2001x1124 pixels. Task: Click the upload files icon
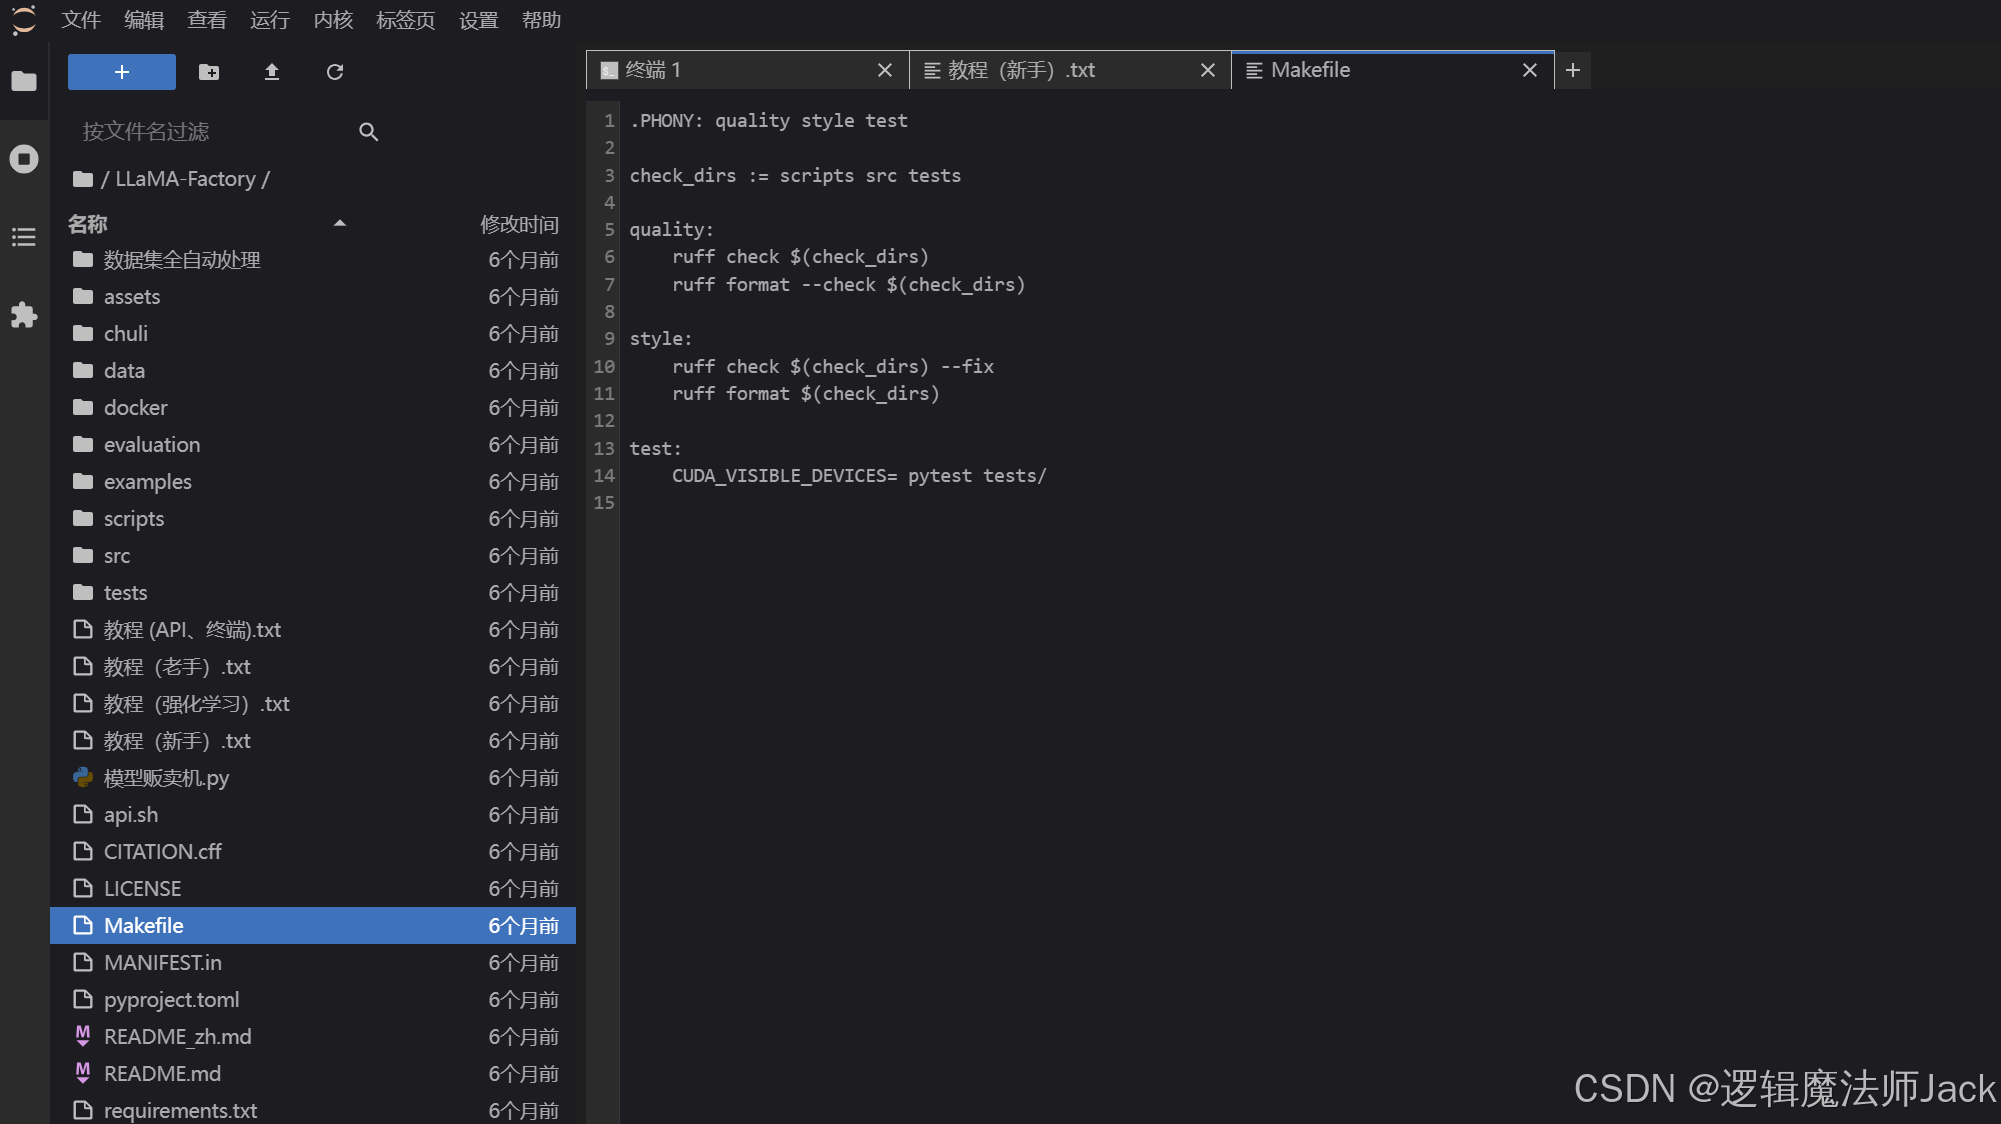(x=271, y=72)
